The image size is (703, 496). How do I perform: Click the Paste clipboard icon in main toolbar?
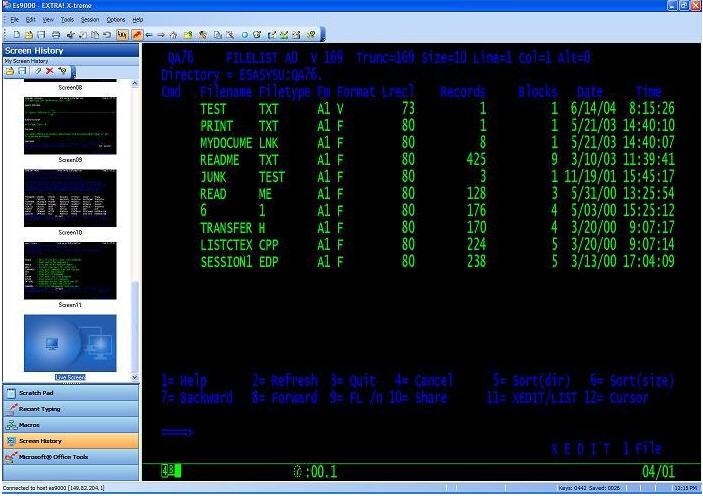pyautogui.click(x=95, y=35)
